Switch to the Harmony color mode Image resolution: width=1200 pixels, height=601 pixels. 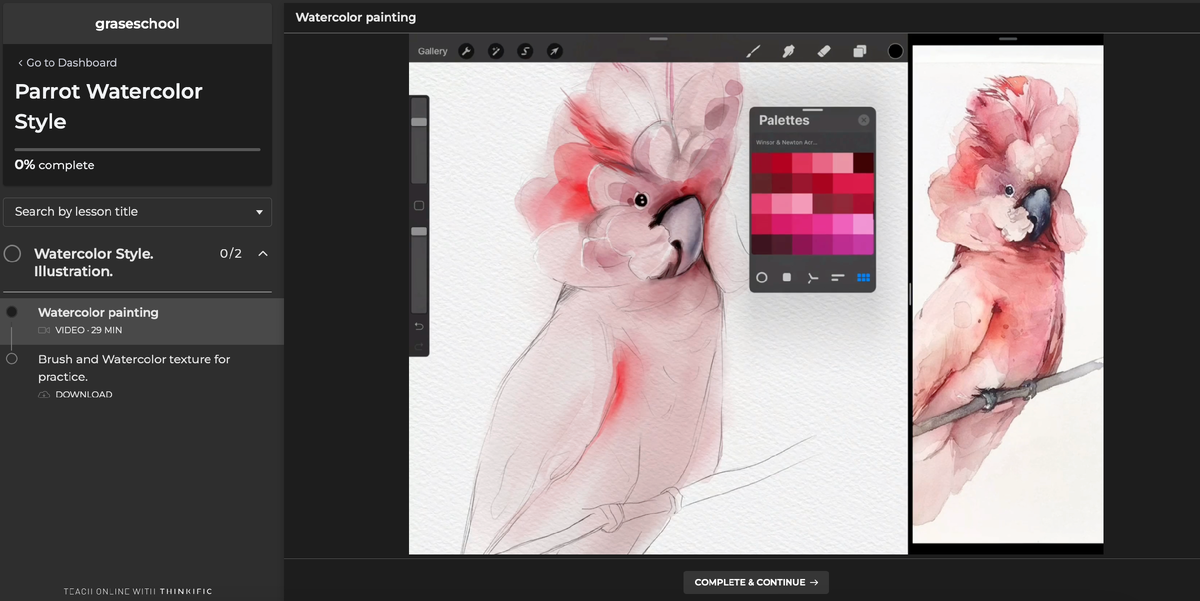tap(813, 277)
